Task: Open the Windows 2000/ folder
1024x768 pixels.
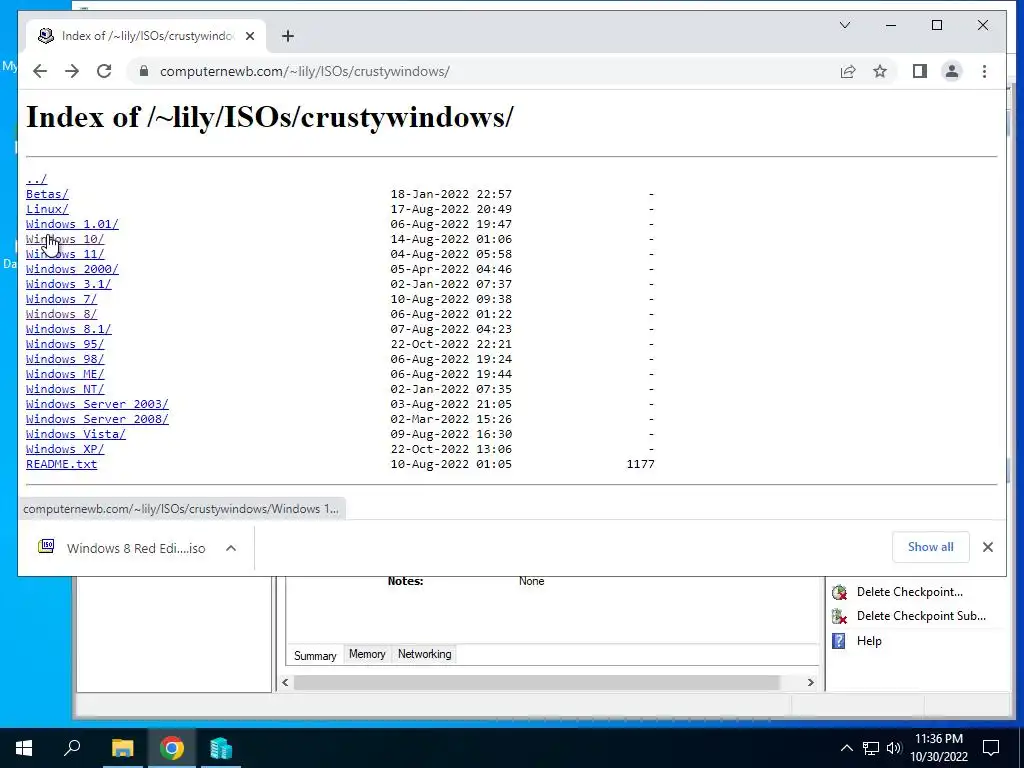Action: 72,269
